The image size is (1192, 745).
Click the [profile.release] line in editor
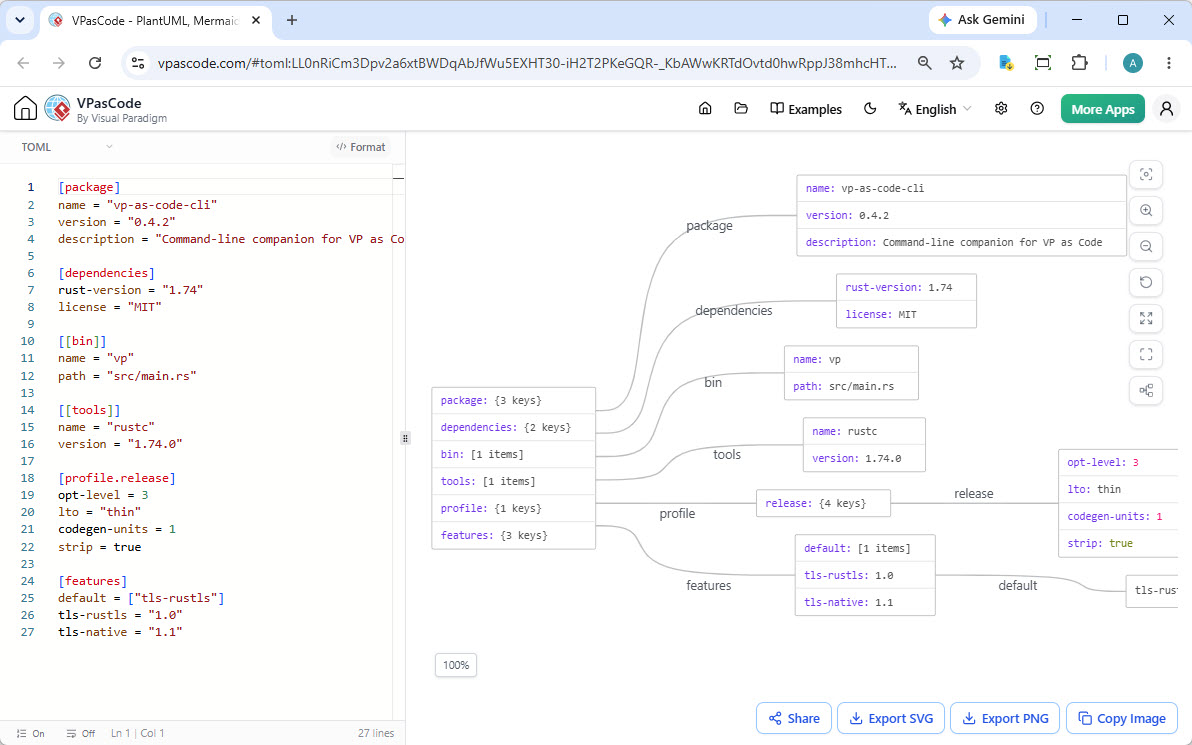[x=117, y=478]
